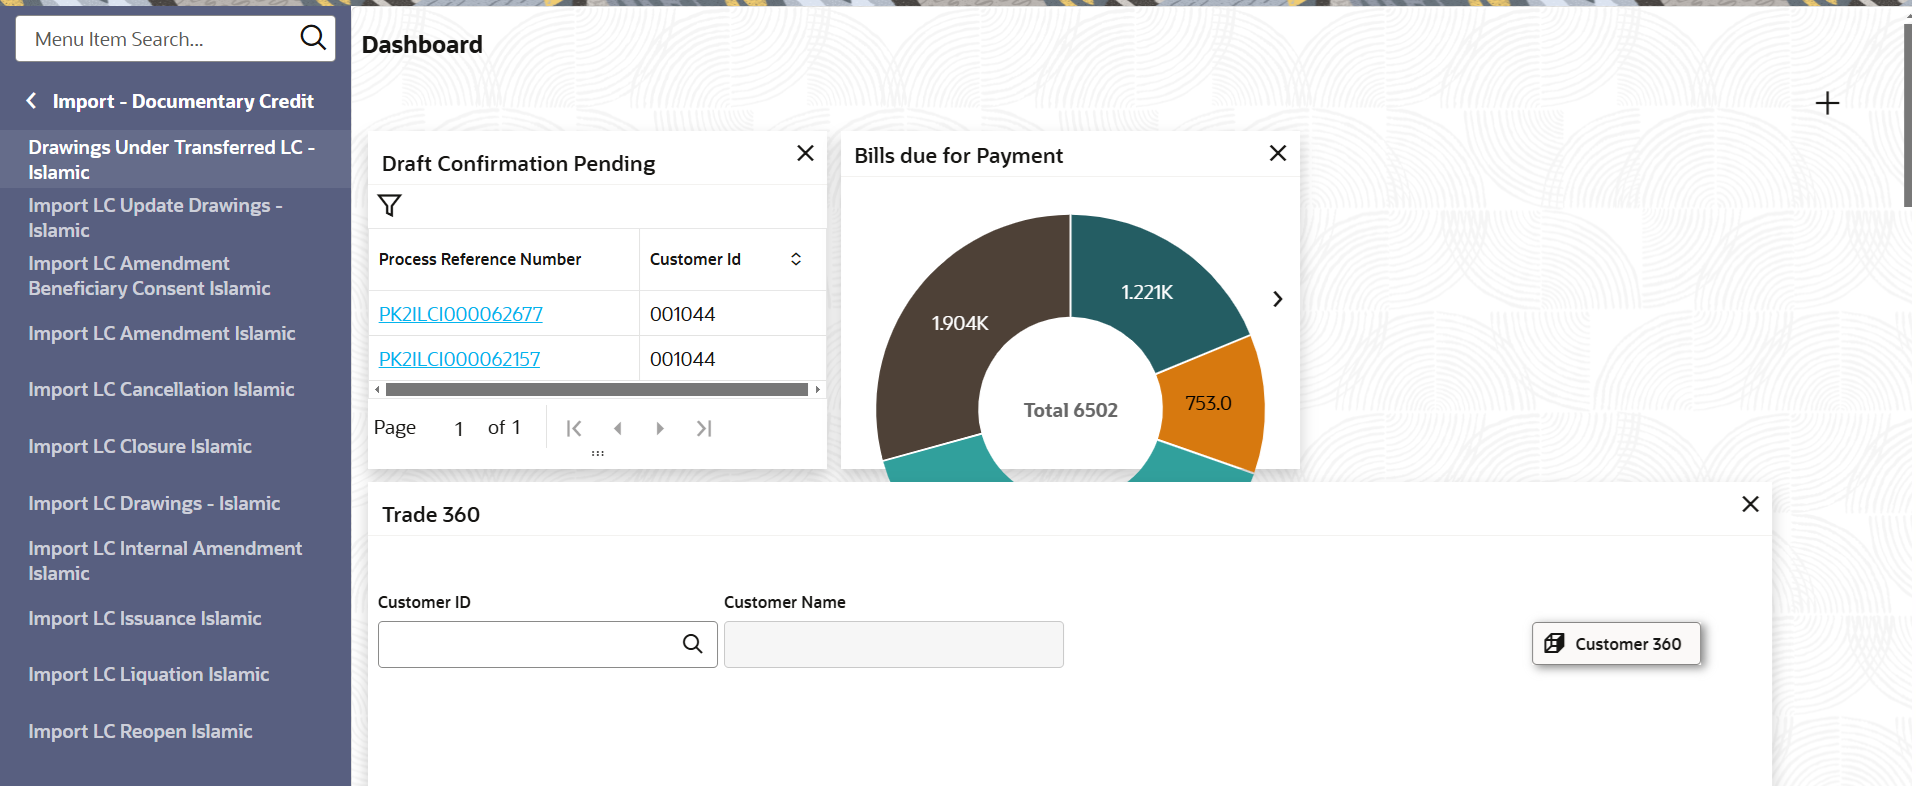Close the Trade 360 widget
This screenshot has height=786, width=1920.
1750,504
